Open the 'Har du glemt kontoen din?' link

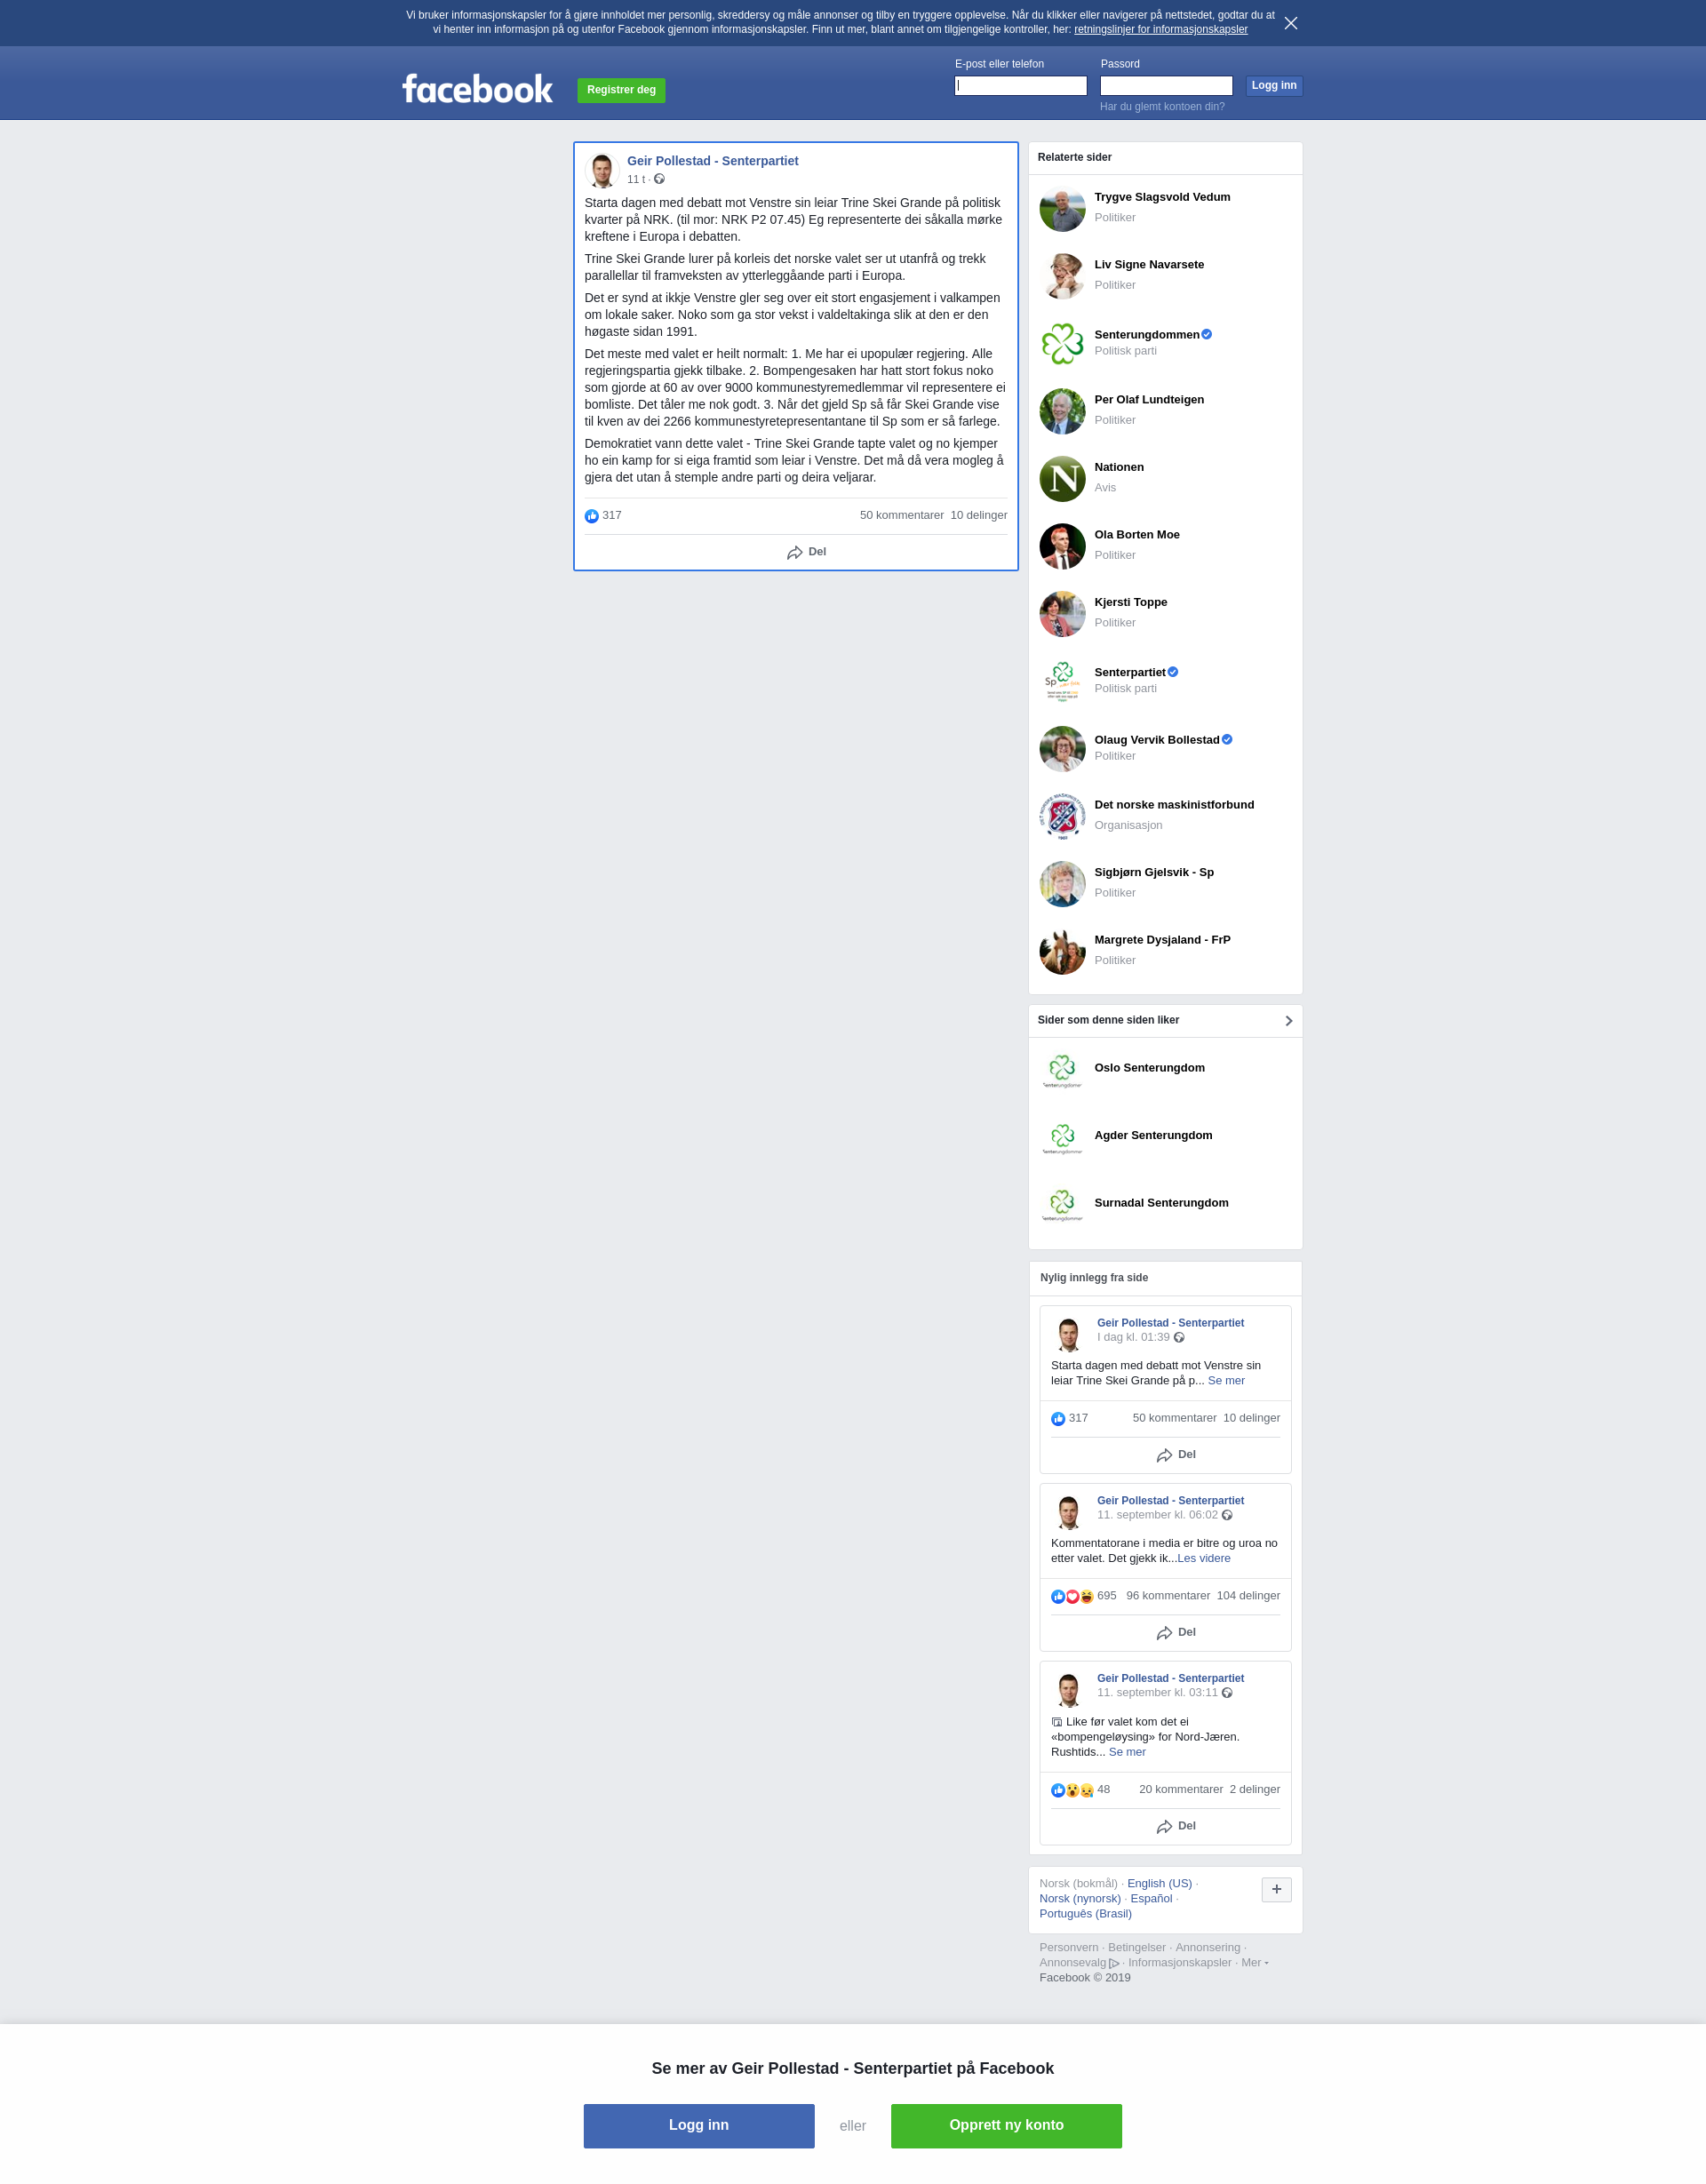[x=1162, y=107]
